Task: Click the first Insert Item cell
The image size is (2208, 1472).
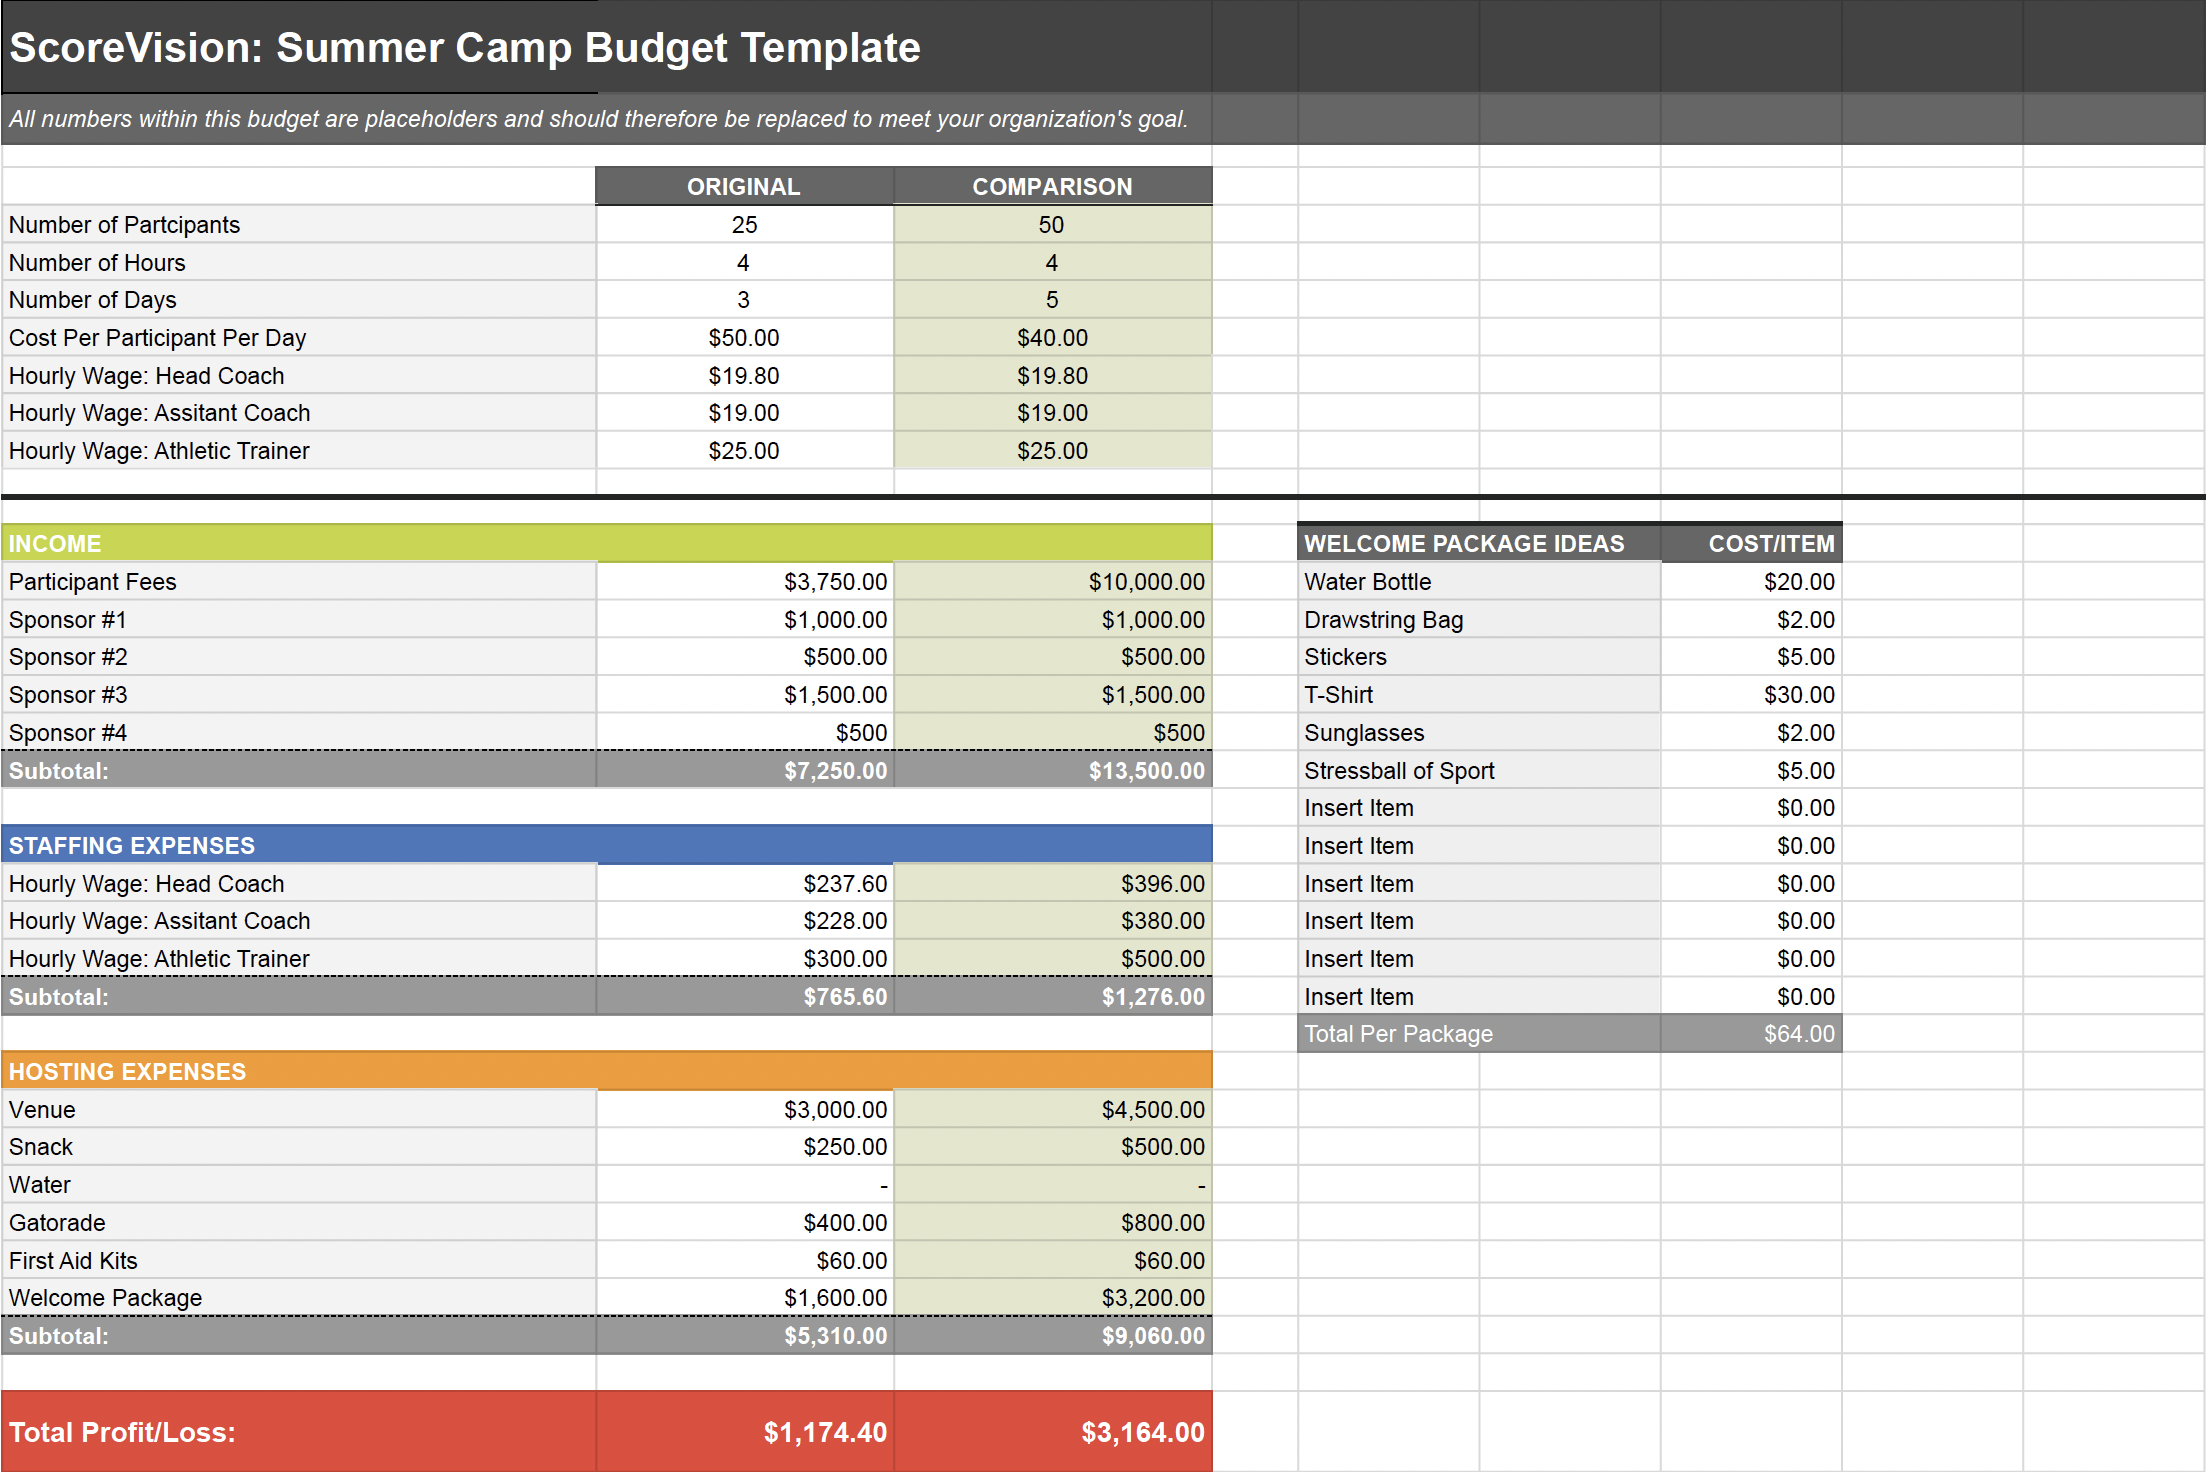Action: (x=1478, y=808)
